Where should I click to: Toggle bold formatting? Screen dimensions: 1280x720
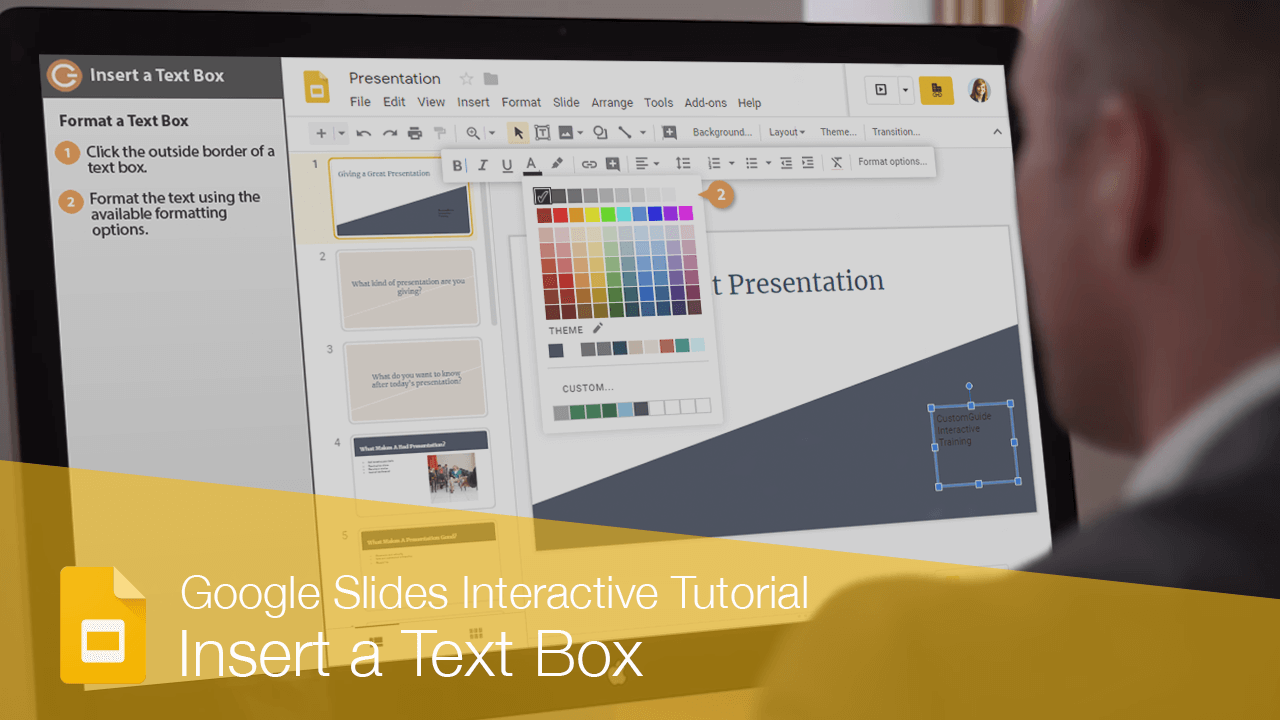coord(457,165)
